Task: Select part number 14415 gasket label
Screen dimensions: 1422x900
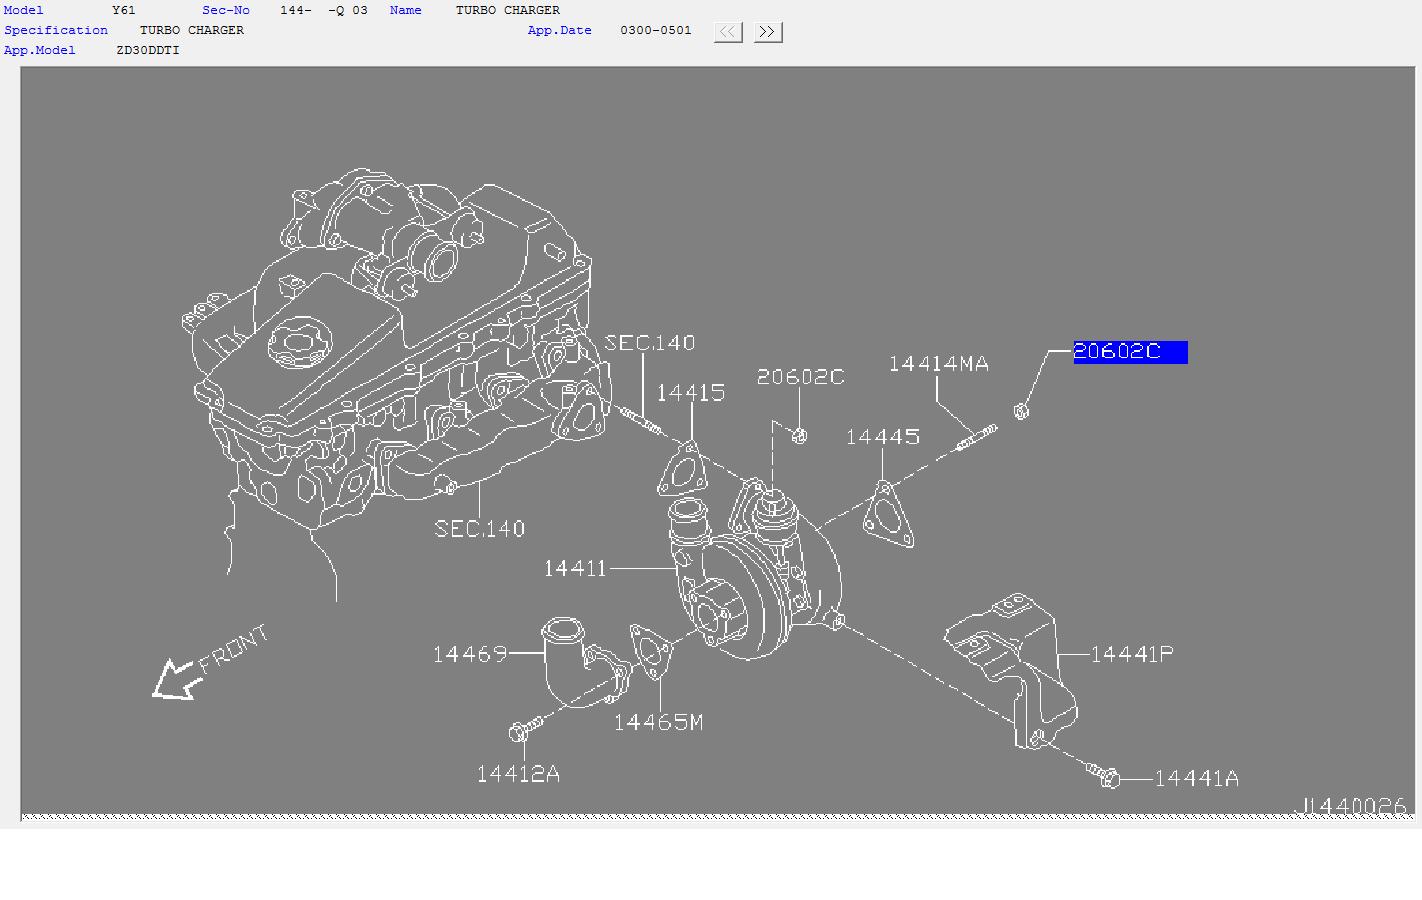Action: 691,392
